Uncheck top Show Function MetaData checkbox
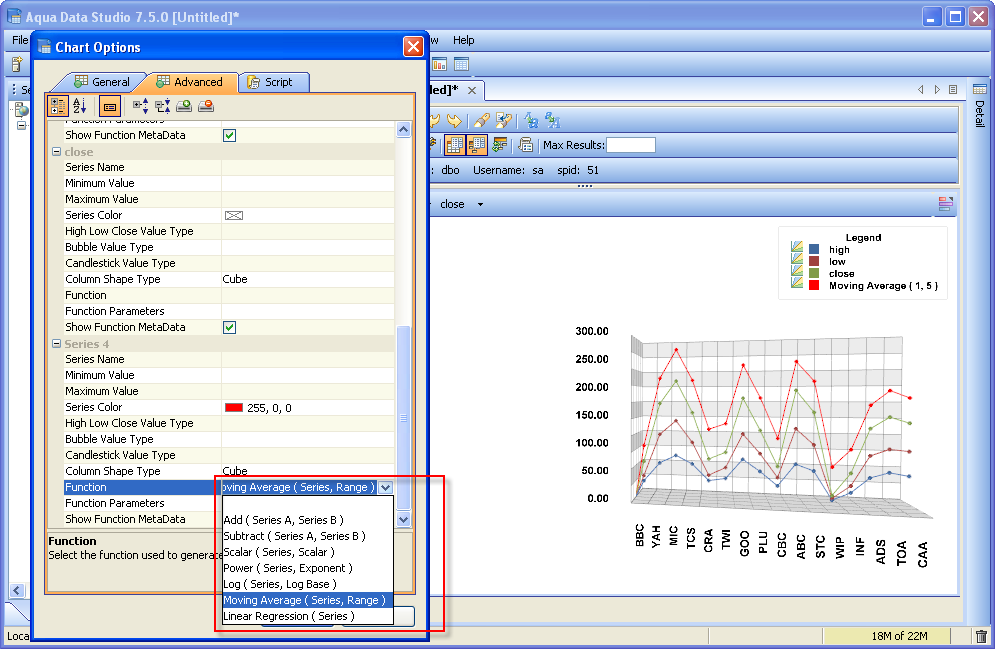The height and width of the screenshot is (649, 995). pyautogui.click(x=230, y=135)
